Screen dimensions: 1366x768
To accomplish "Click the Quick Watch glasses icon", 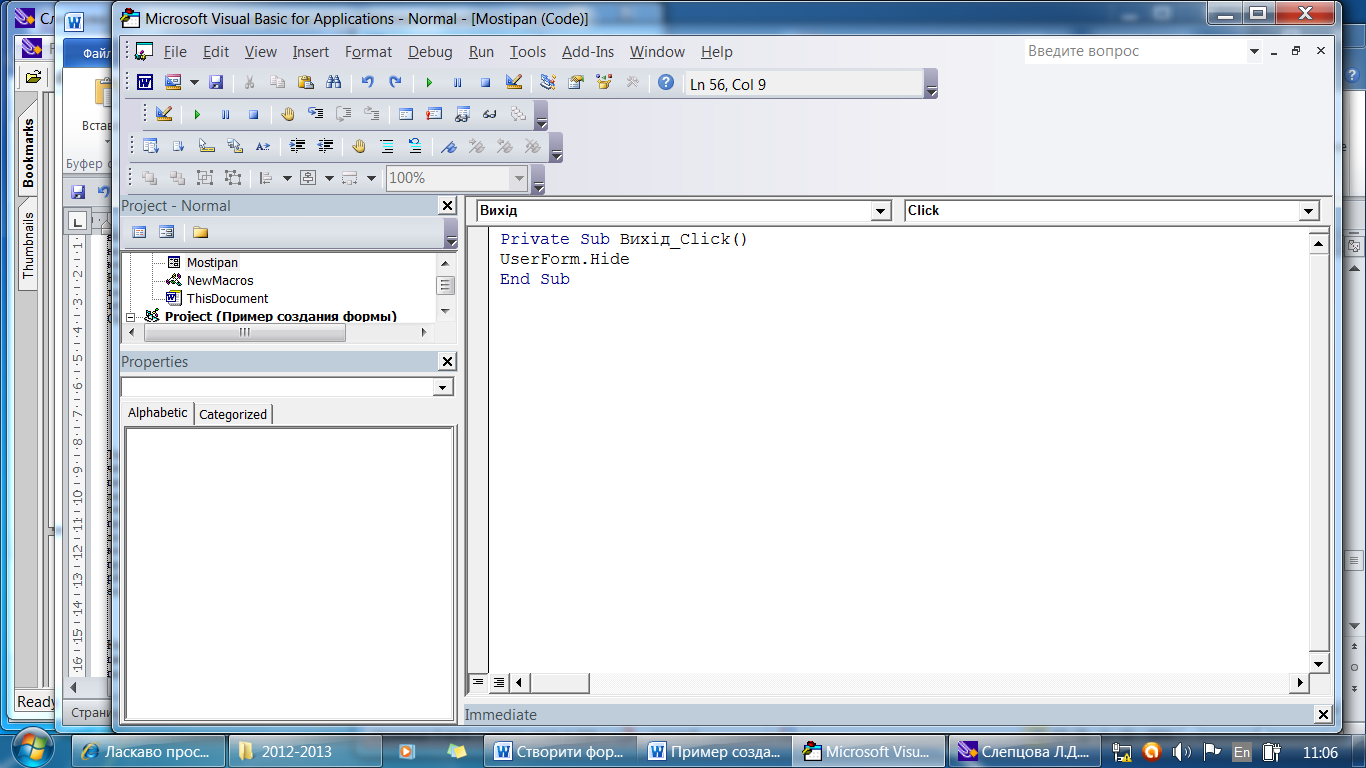I will 490,114.
